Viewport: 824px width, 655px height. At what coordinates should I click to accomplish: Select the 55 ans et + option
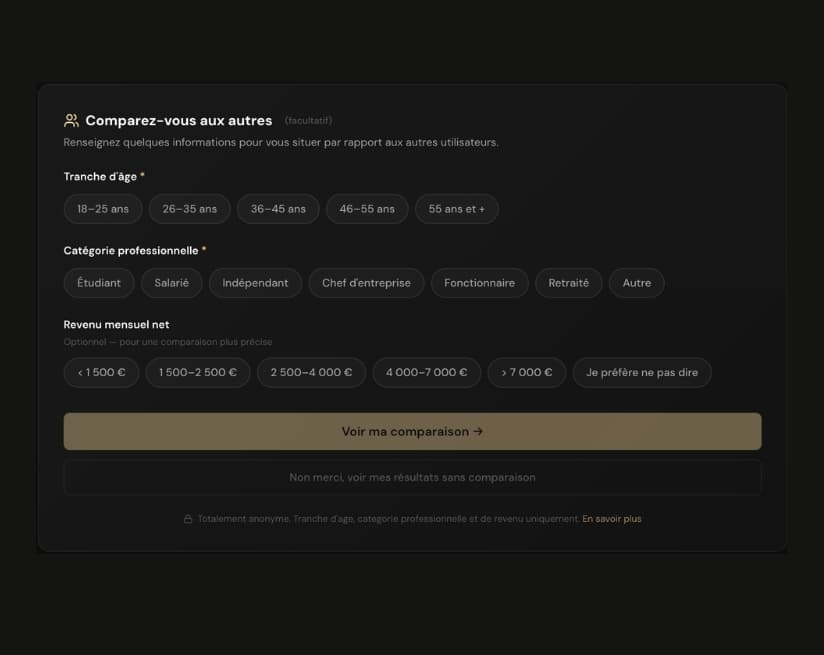tap(456, 209)
